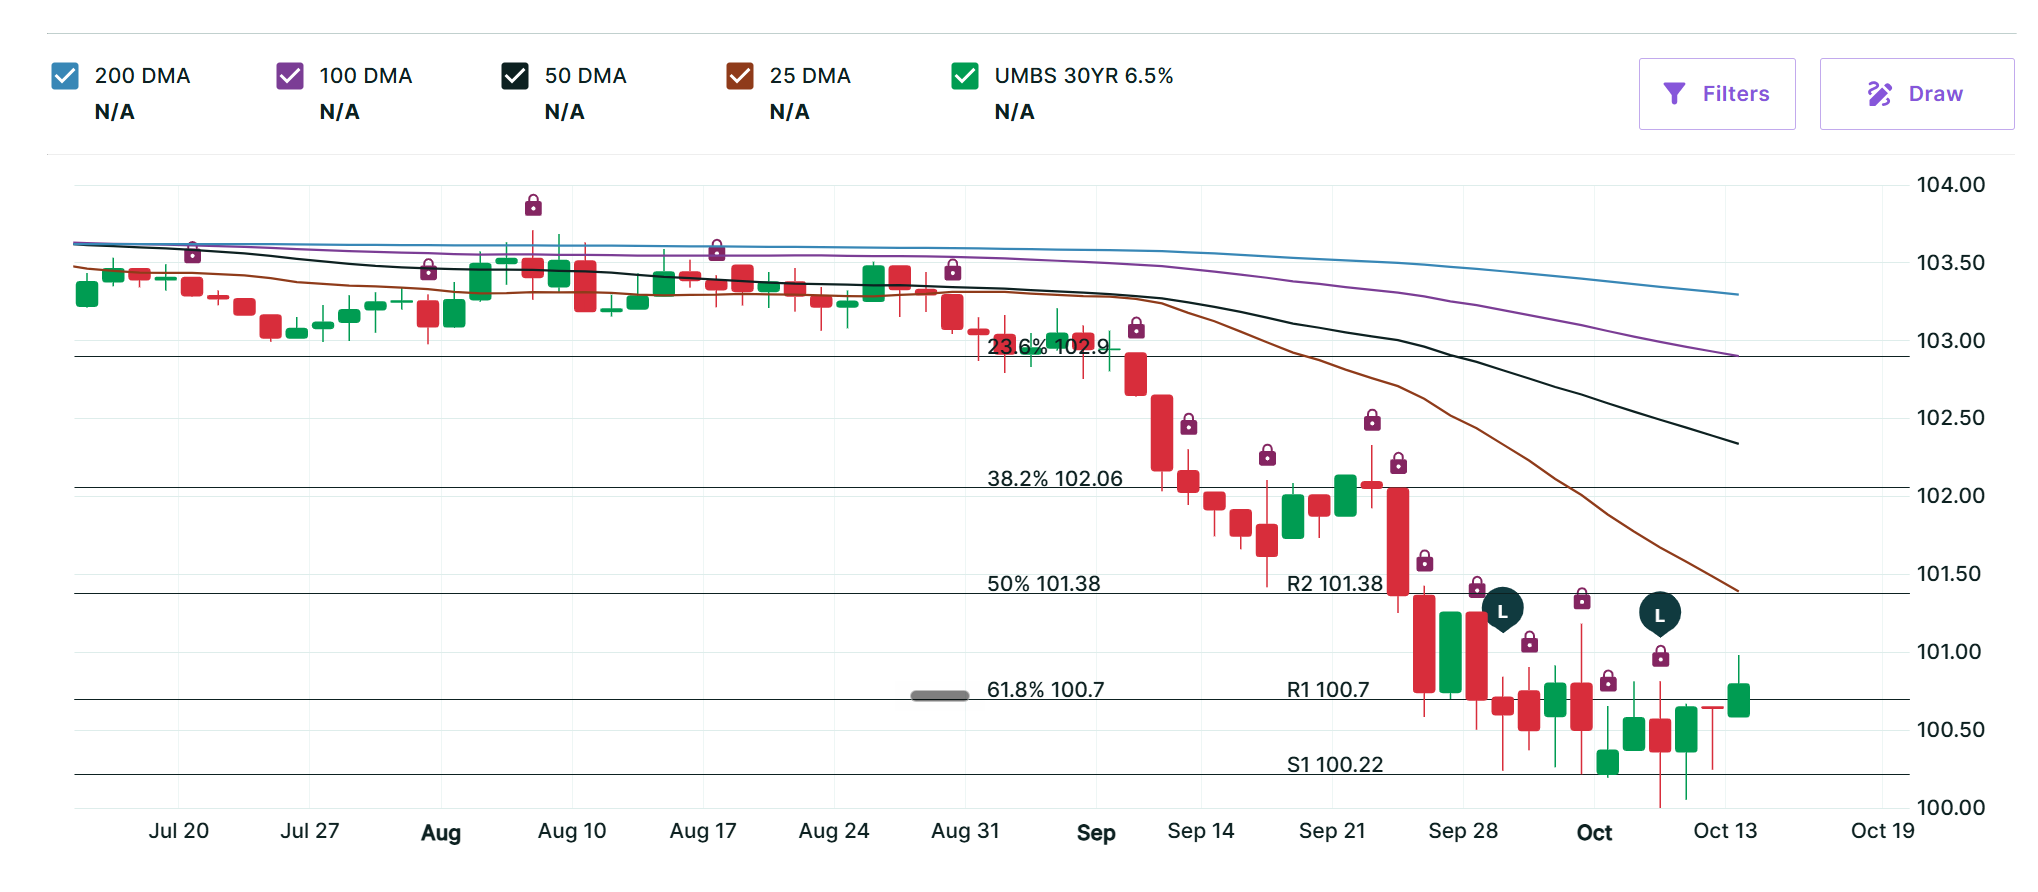Select the lock icon above the Jul 20 candles
This screenshot has height=892, width=2038.
[x=192, y=252]
